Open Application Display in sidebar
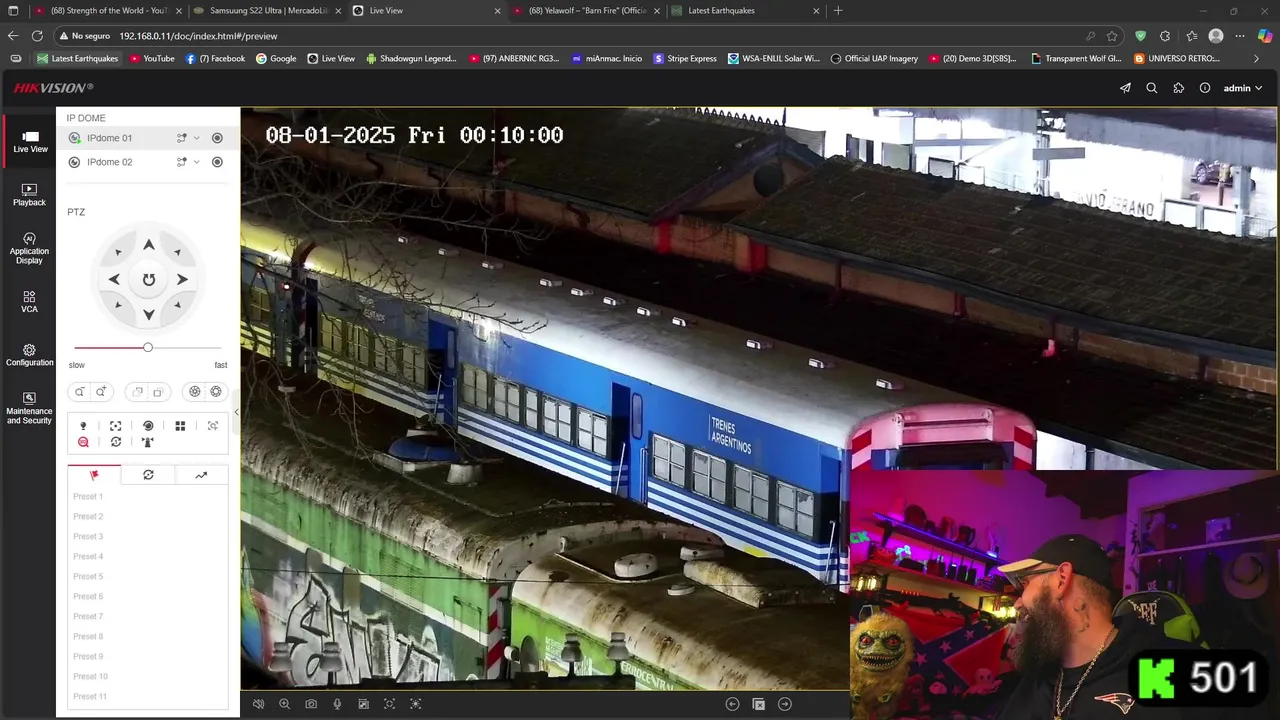Viewport: 1280px width, 720px height. (x=29, y=249)
